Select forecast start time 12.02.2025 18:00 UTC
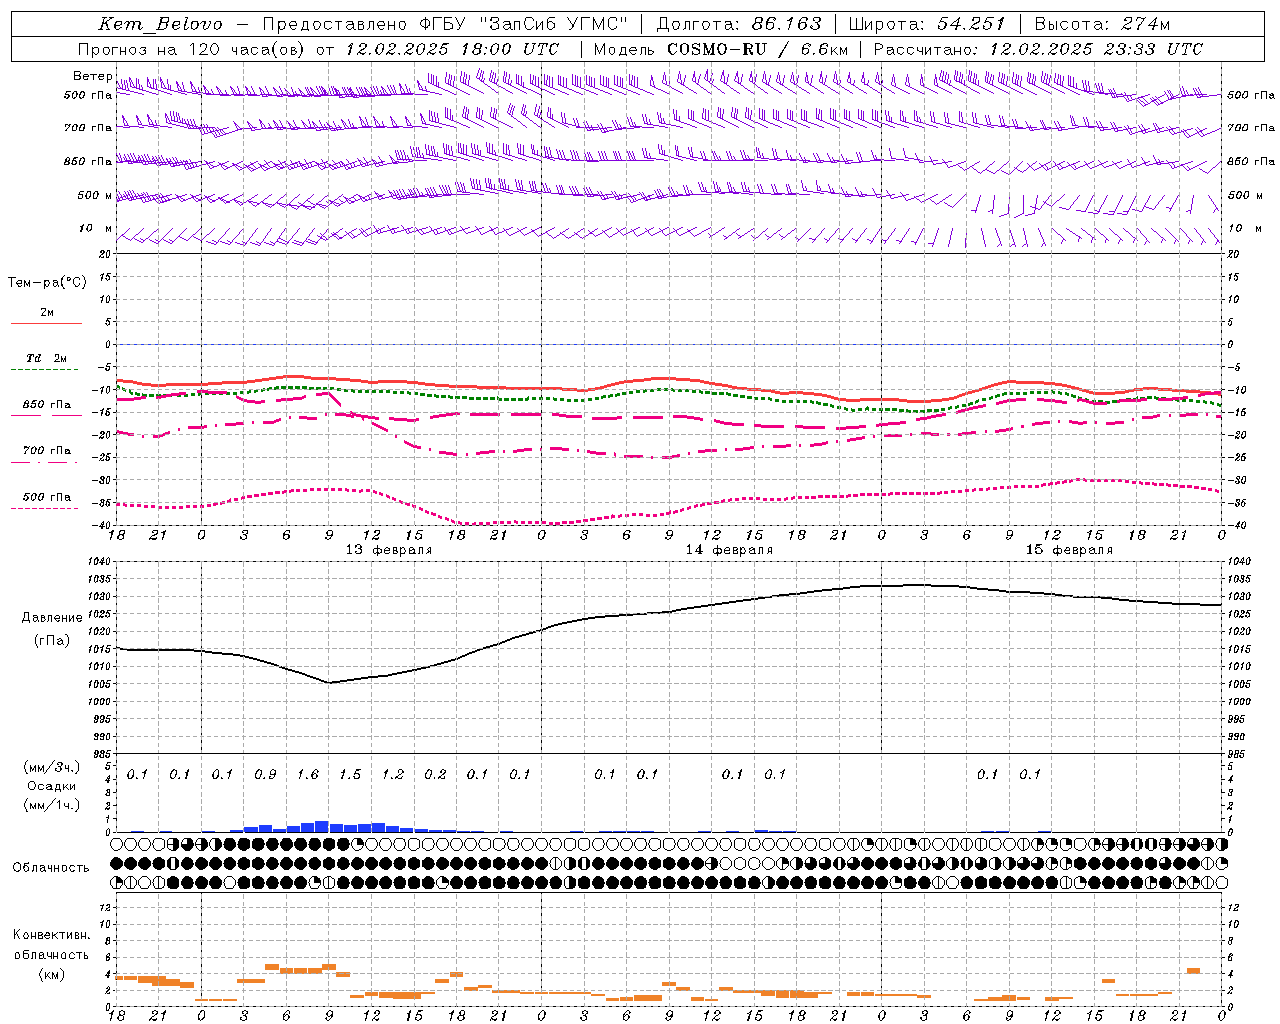The height and width of the screenshot is (1024, 1280). coord(452,49)
